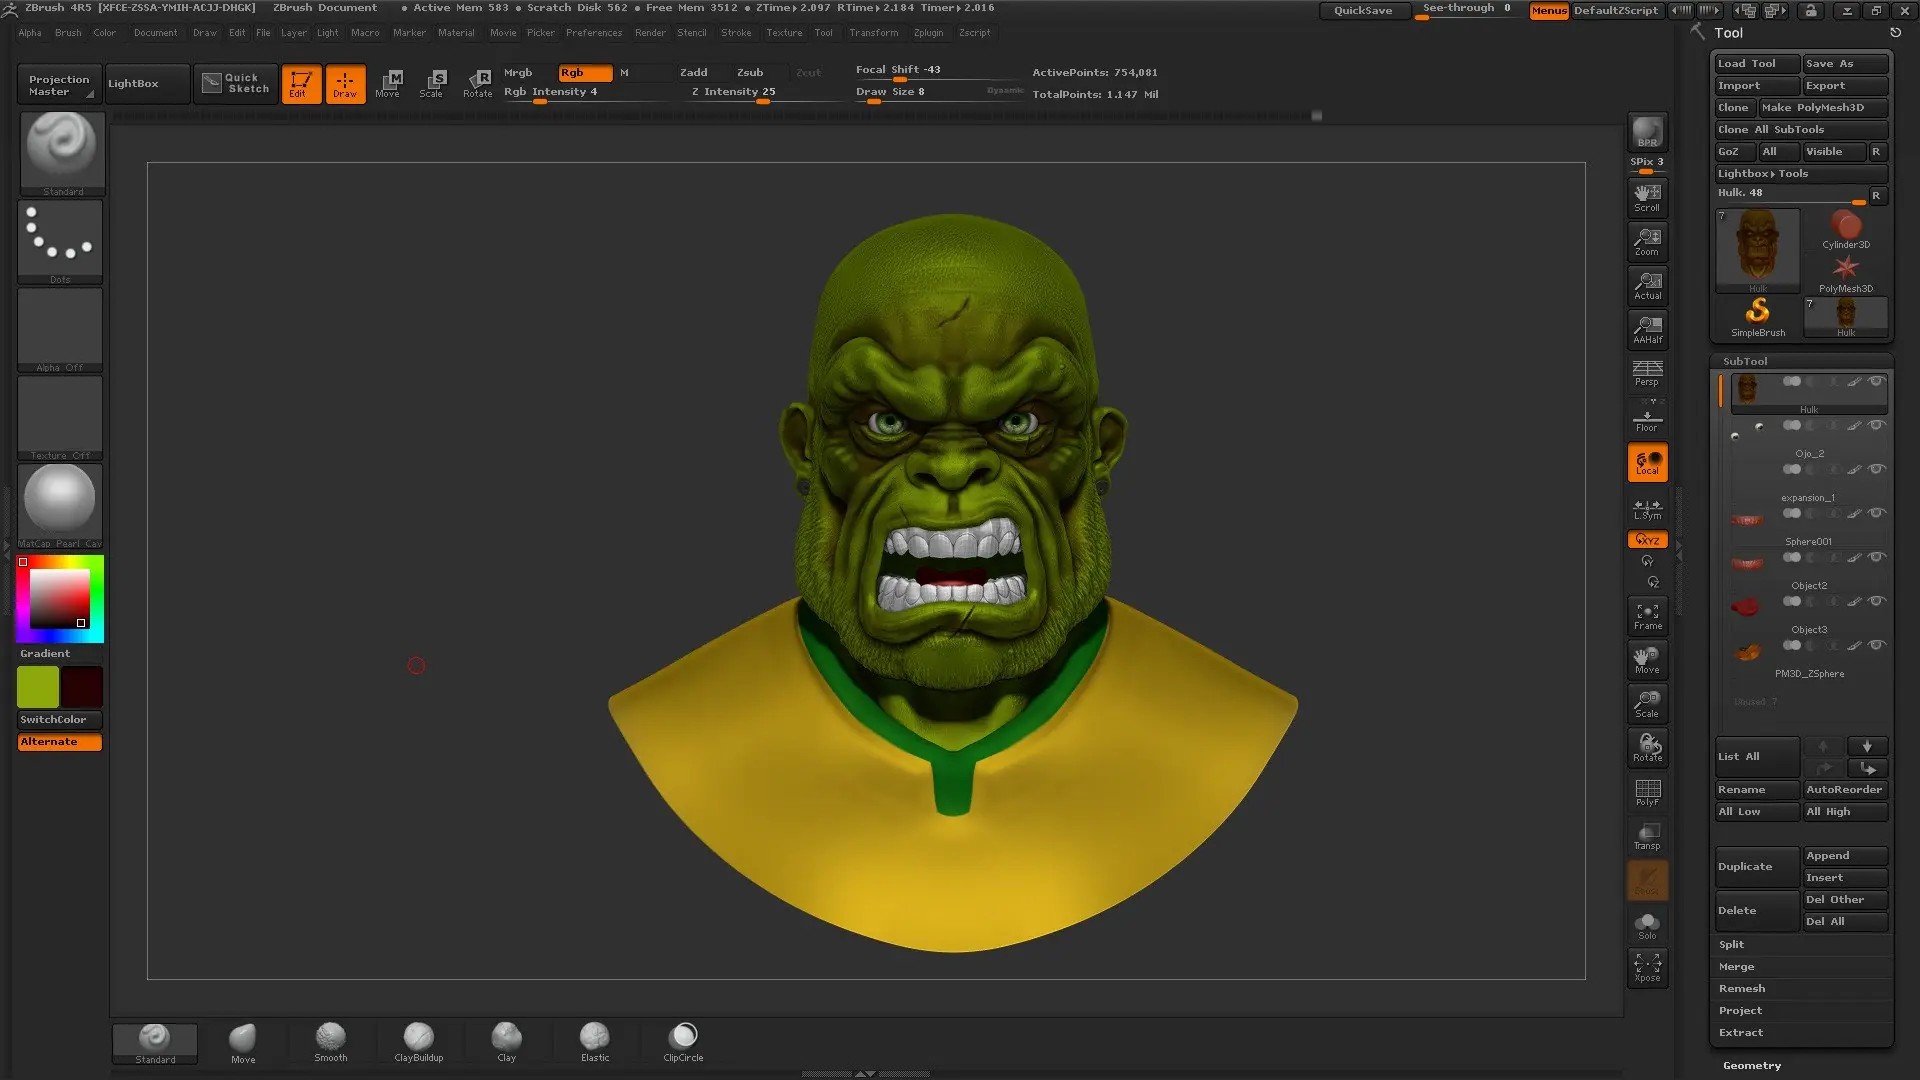Click Make PolyMesh3D button
The width and height of the screenshot is (1920, 1080).
pos(1823,108)
